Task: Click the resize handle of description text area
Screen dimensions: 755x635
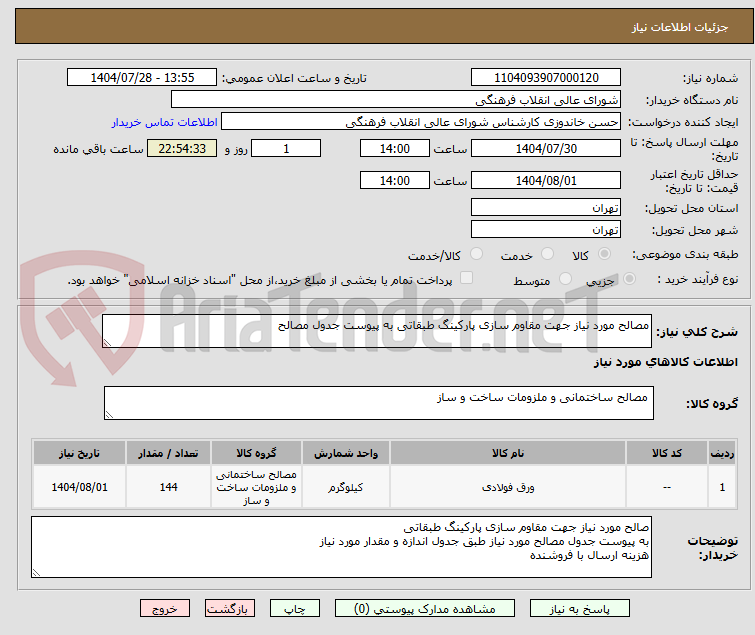Action: [x=107, y=343]
